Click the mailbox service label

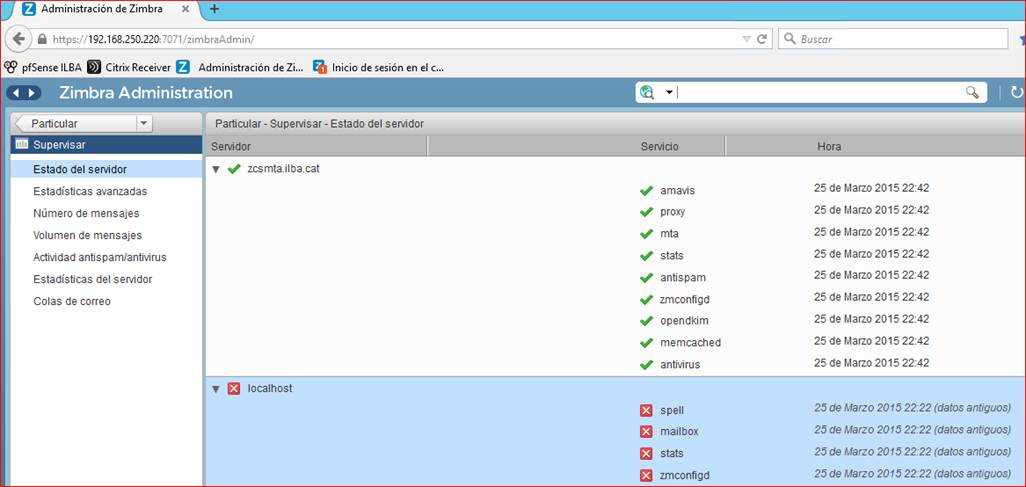point(679,432)
